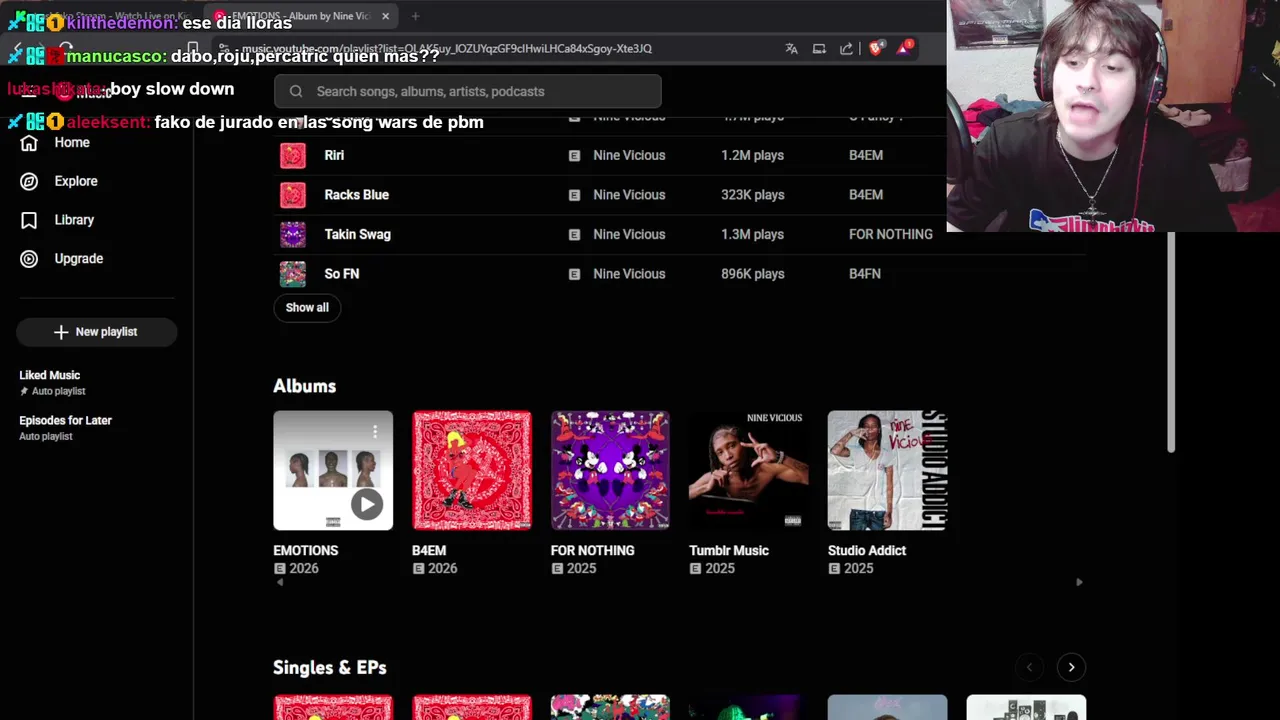
Task: Play the So FN song from its thumbnail
Action: pos(292,274)
